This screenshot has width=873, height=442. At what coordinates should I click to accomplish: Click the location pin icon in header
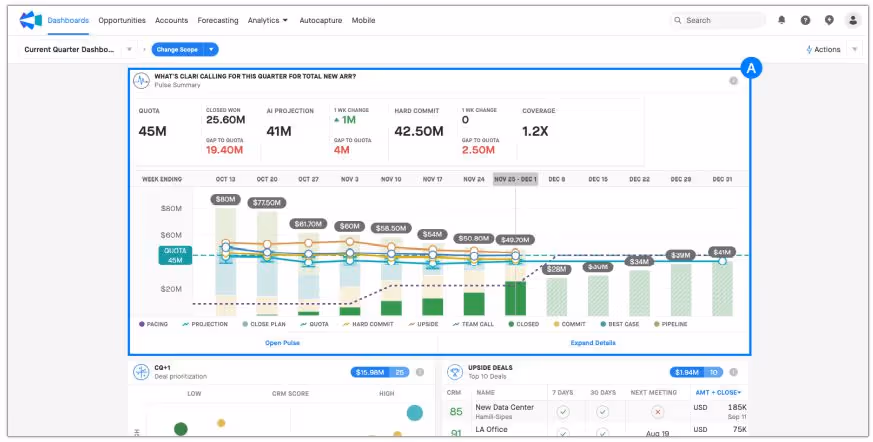(x=830, y=20)
